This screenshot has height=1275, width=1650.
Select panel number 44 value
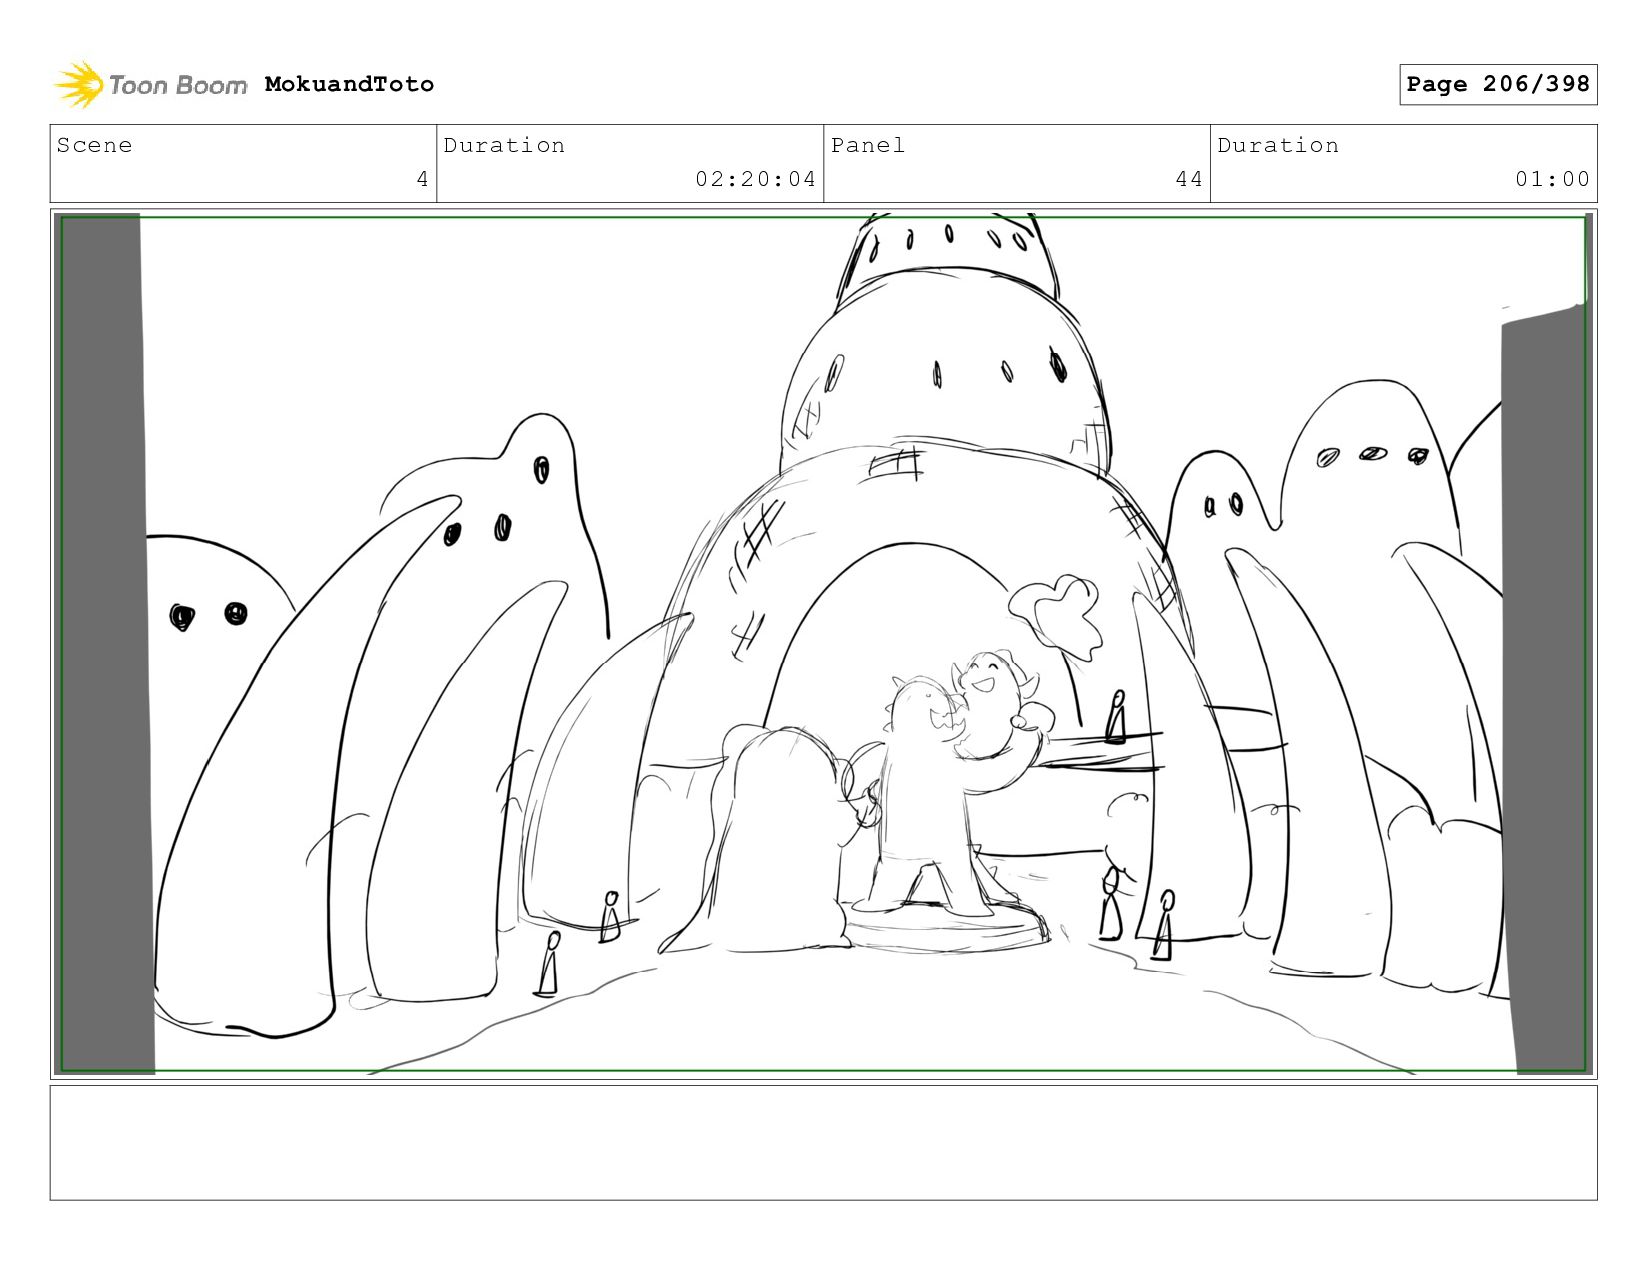tap(1189, 179)
